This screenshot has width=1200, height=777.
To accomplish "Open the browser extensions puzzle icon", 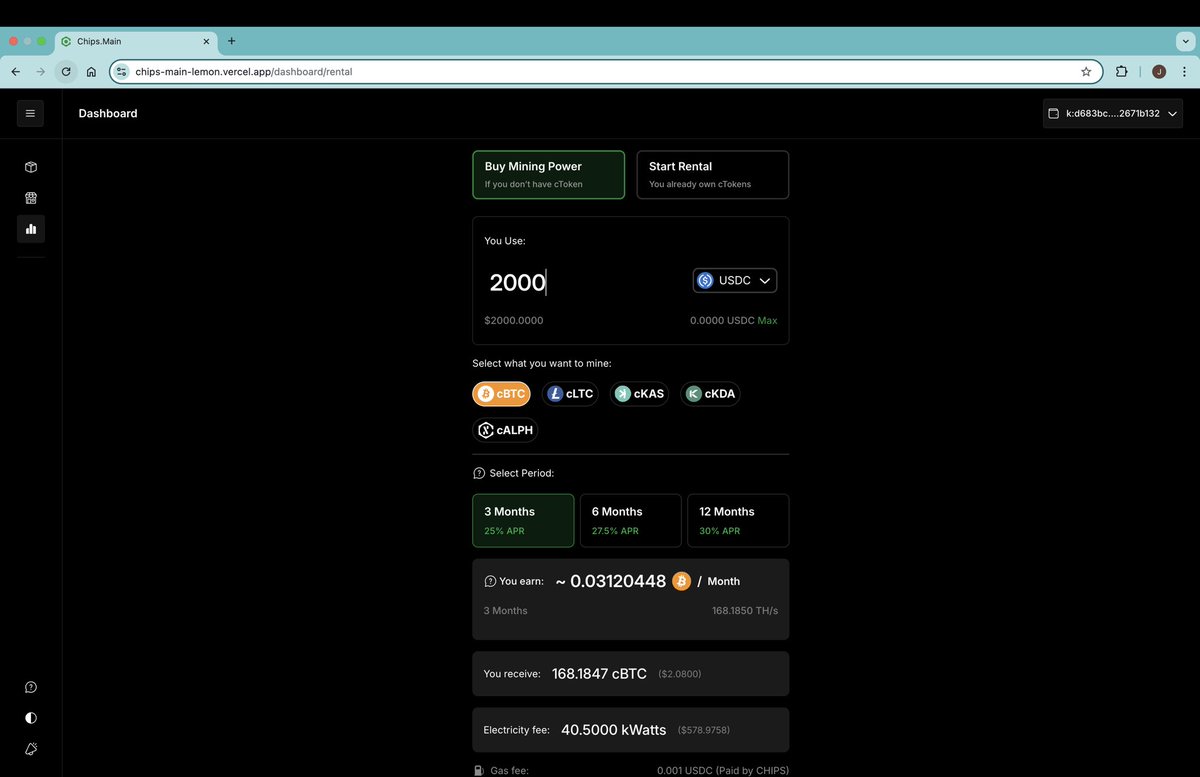I will (1121, 72).
